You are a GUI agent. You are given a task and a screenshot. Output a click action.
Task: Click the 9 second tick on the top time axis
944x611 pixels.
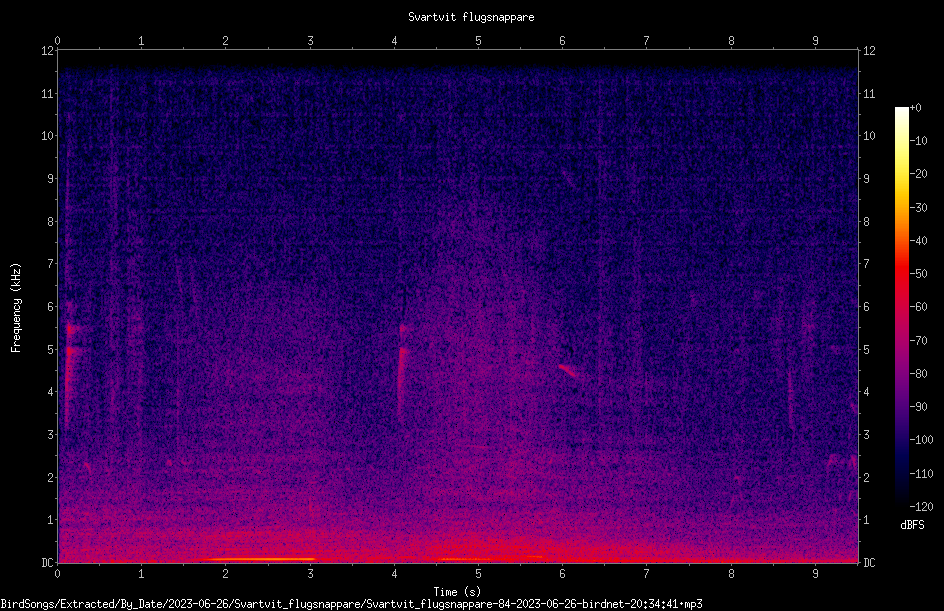[816, 41]
